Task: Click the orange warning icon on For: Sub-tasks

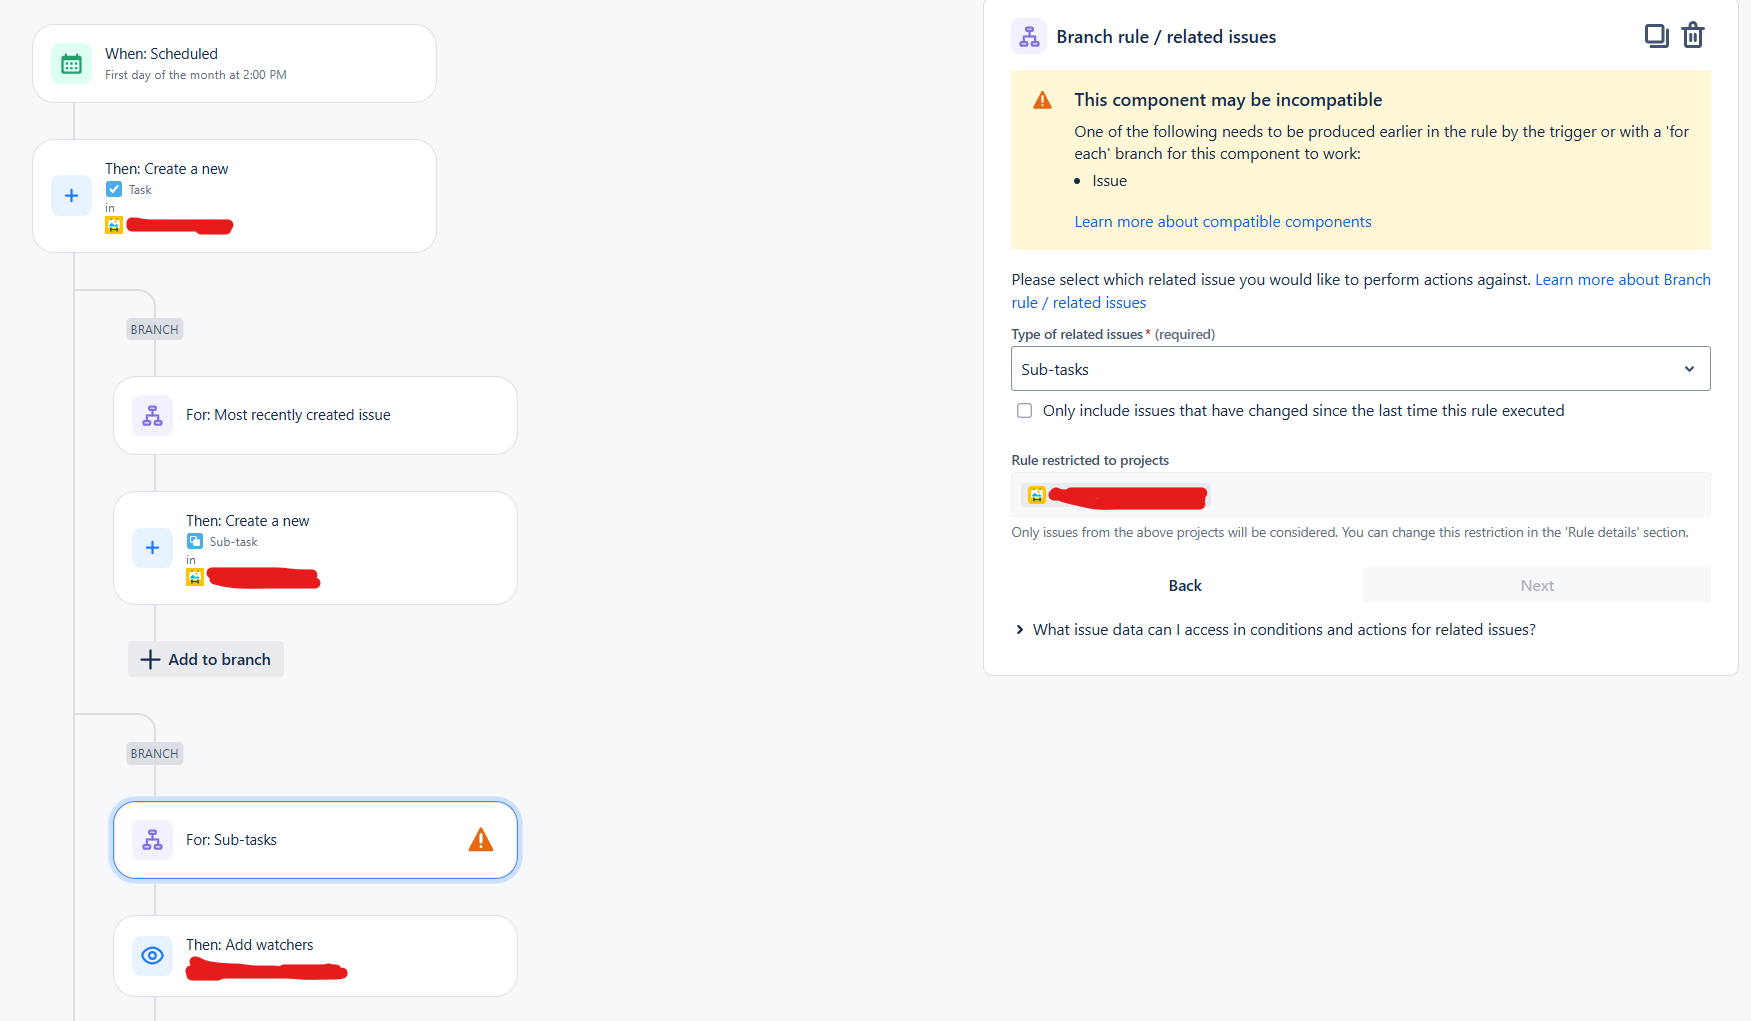Action: [481, 840]
